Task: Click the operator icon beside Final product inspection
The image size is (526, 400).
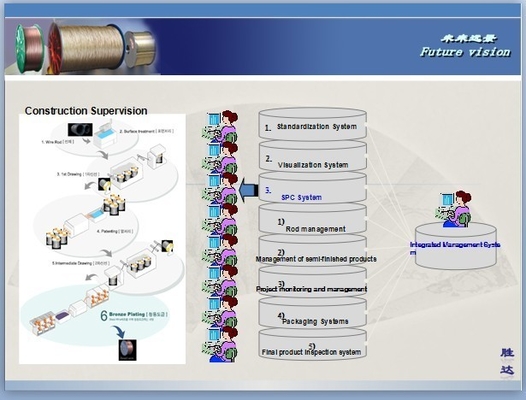Action: point(220,344)
